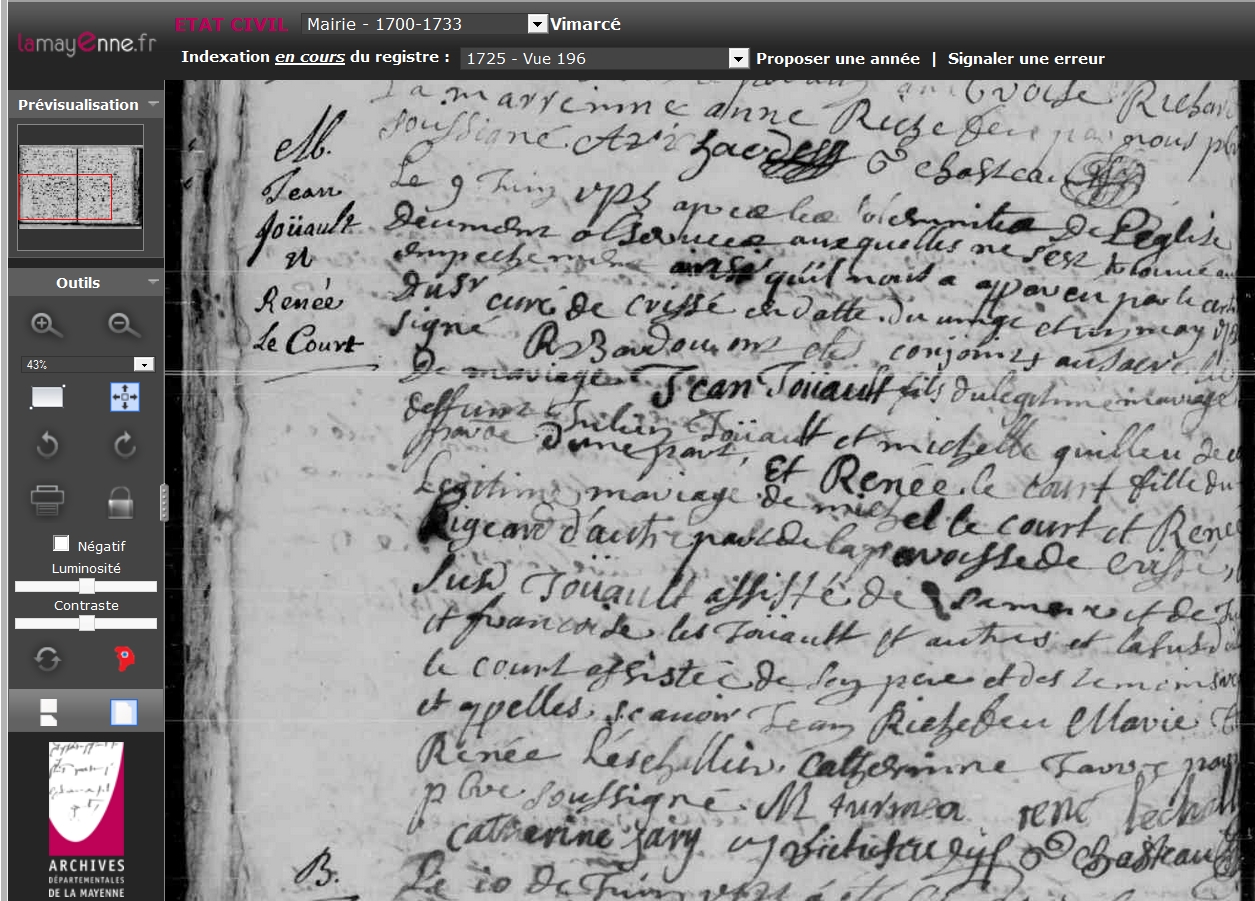Click the red head marker icon
Viewport: 1255px width, 901px height.
125,658
